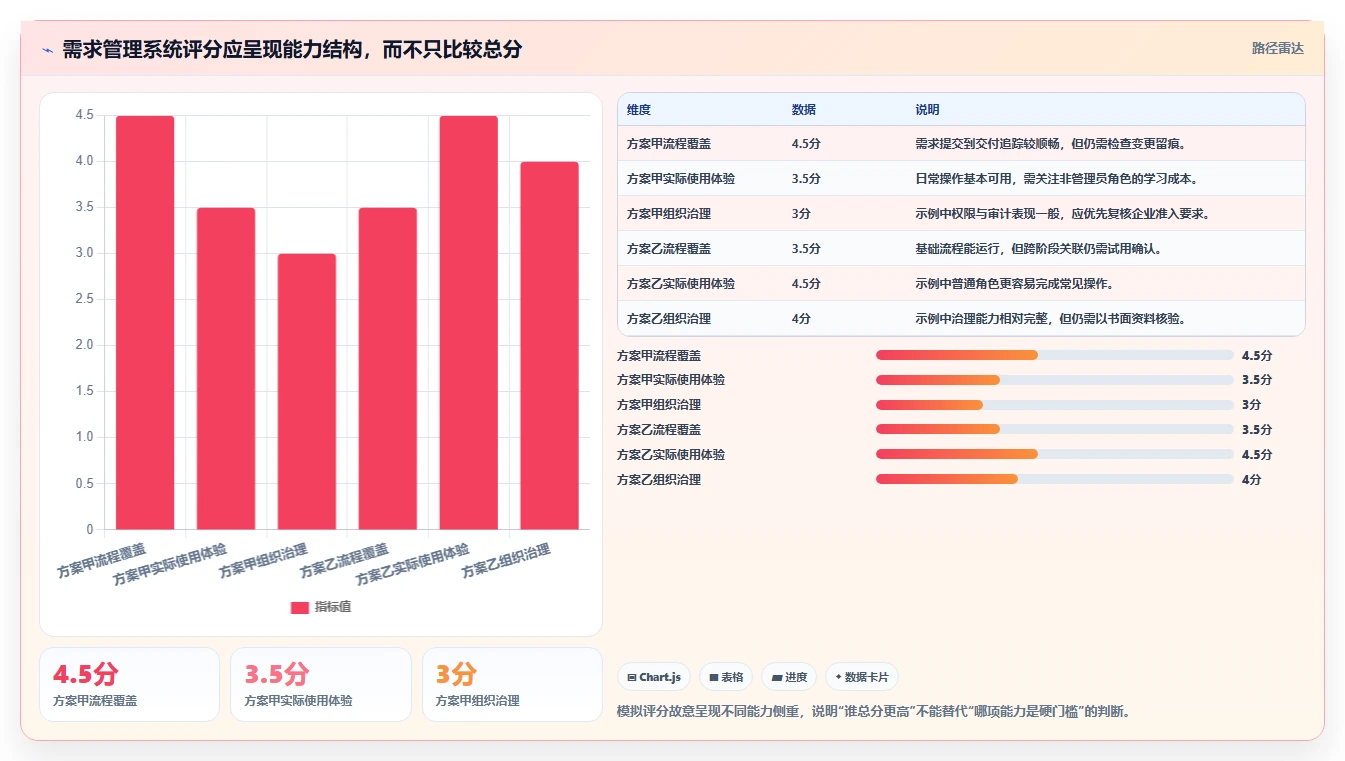Open the 3.5分 方案甲实际使用体验 data card
This screenshot has height=761, width=1345.
tap(321, 684)
